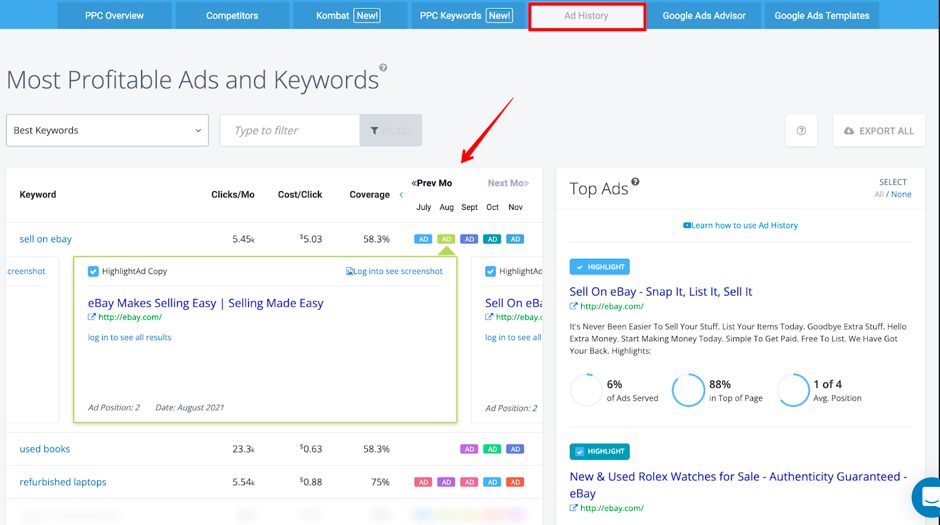This screenshot has width=940, height=525.
Task: Toggle Highlight on Sell On eBay ad
Action: (599, 267)
